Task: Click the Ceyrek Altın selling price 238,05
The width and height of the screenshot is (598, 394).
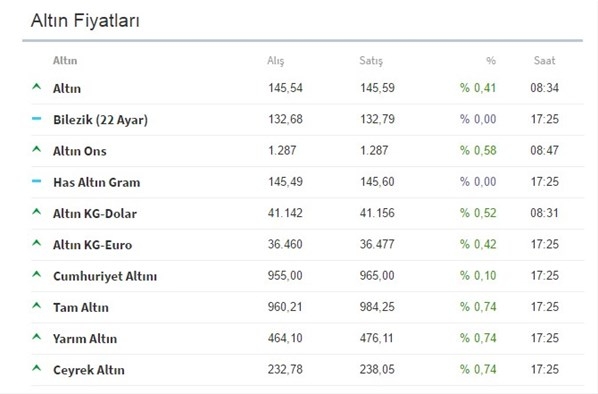Action: (377, 369)
